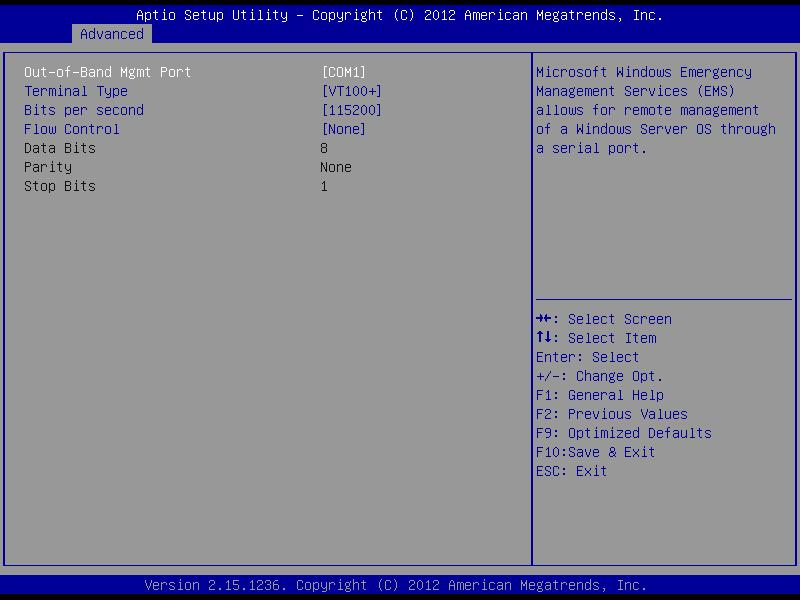Restore settings via F2: Previous Values

tap(611, 414)
